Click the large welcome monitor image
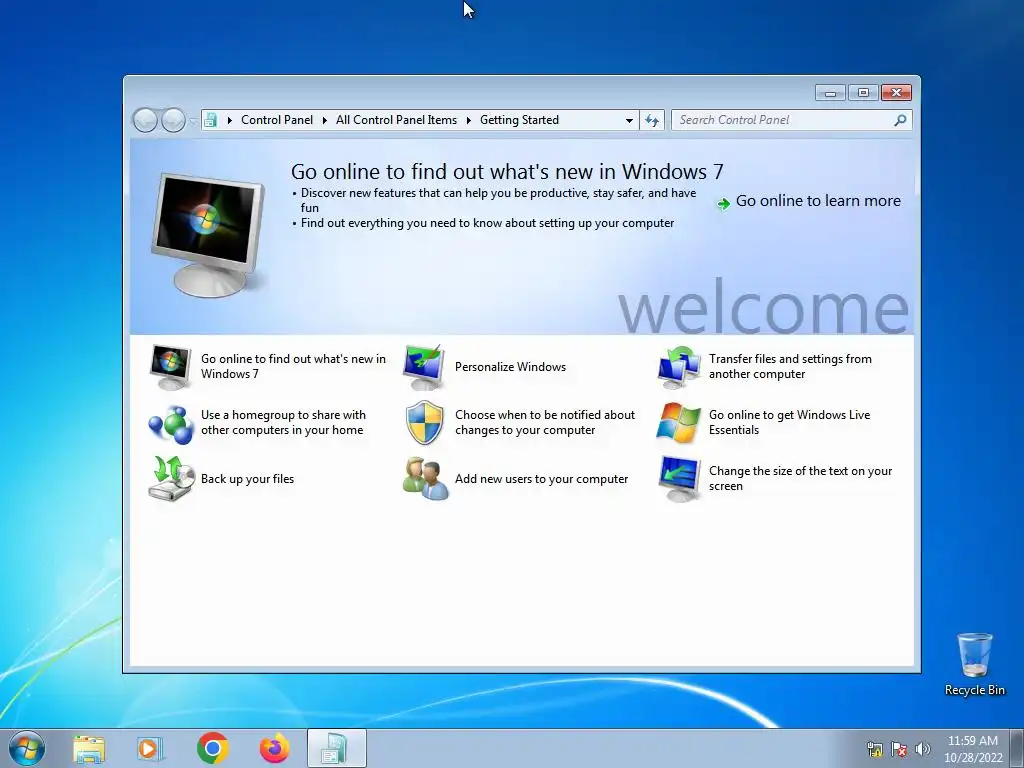 pyautogui.click(x=208, y=235)
